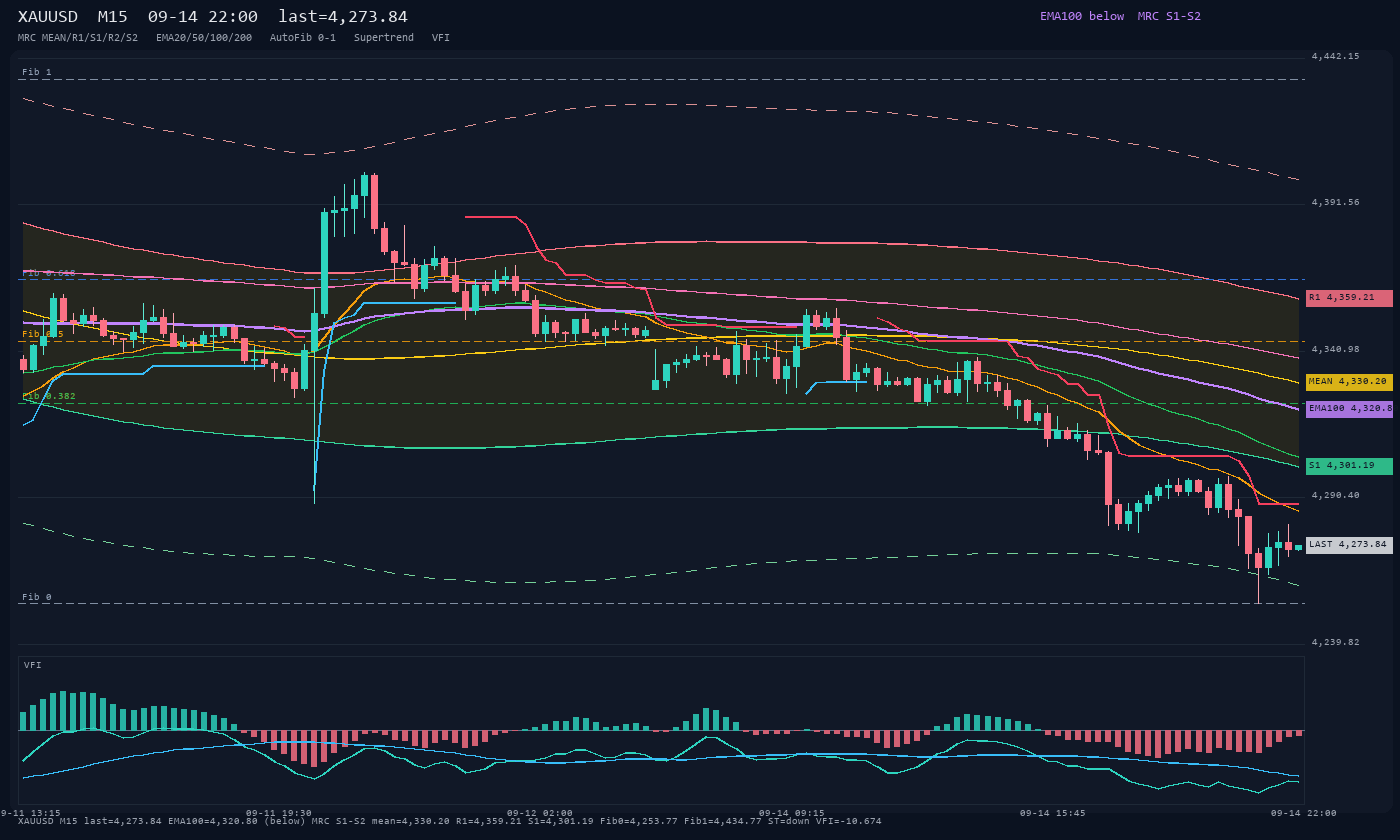Click the XAUUSD symbol in the chart title
The height and width of the screenshot is (840, 1400).
48,16
